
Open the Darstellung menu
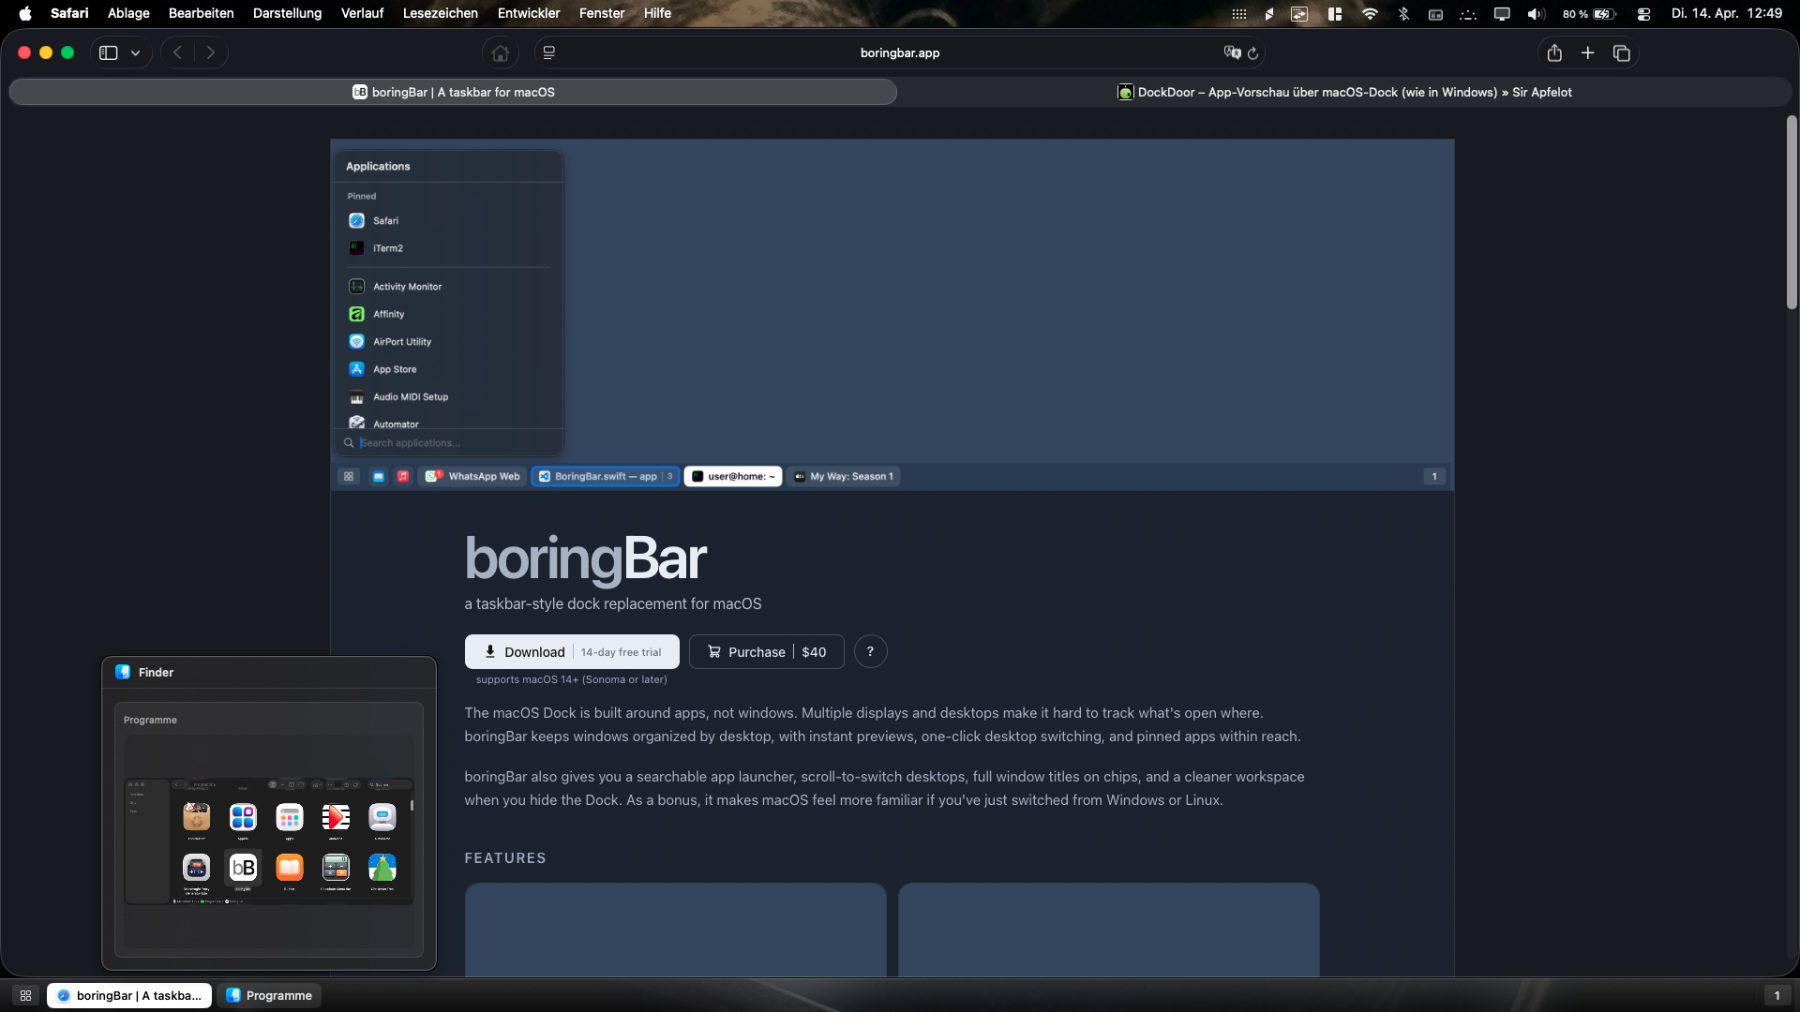point(287,13)
